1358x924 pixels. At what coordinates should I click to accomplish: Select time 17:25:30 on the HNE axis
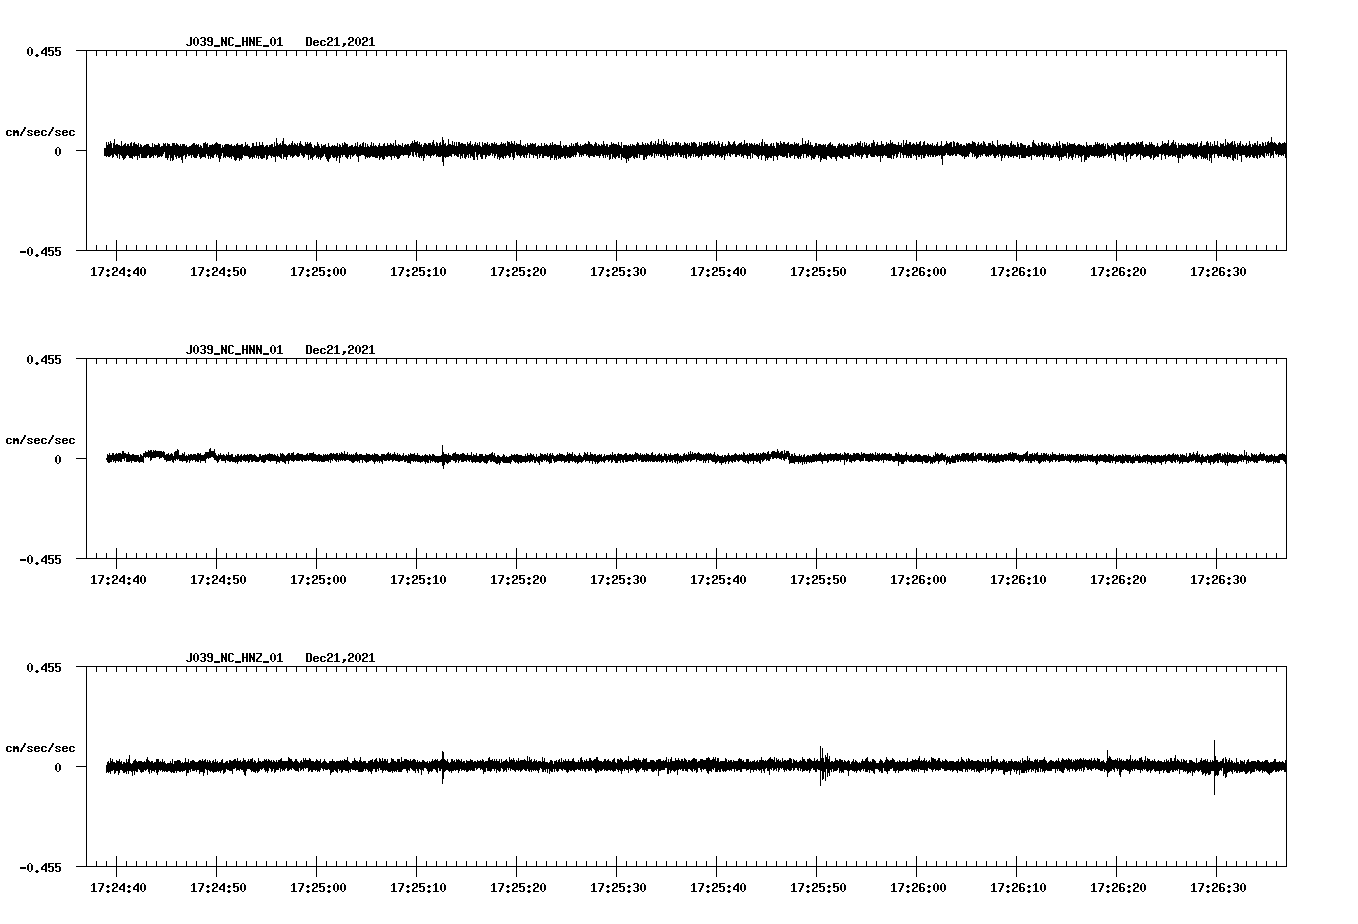(x=618, y=271)
